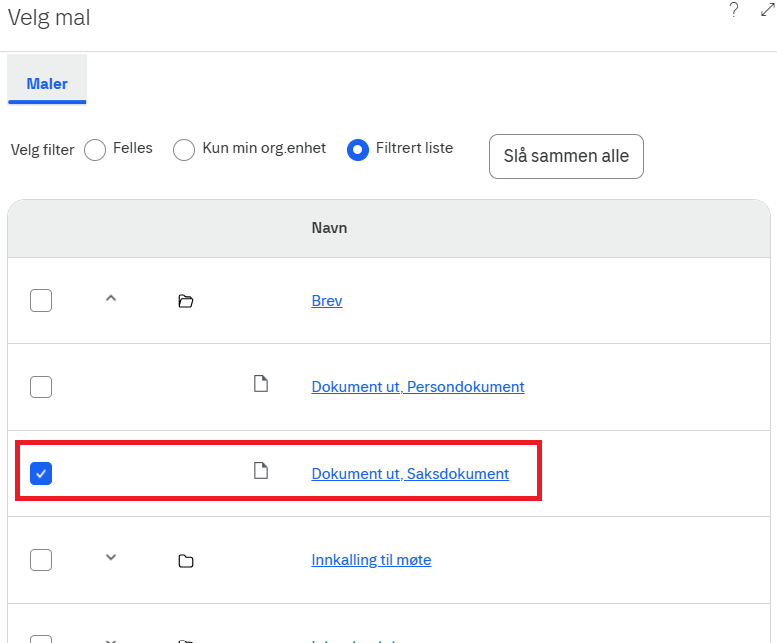The height and width of the screenshot is (643, 777).
Task: Switch to the Maler tab
Action: coord(47,83)
